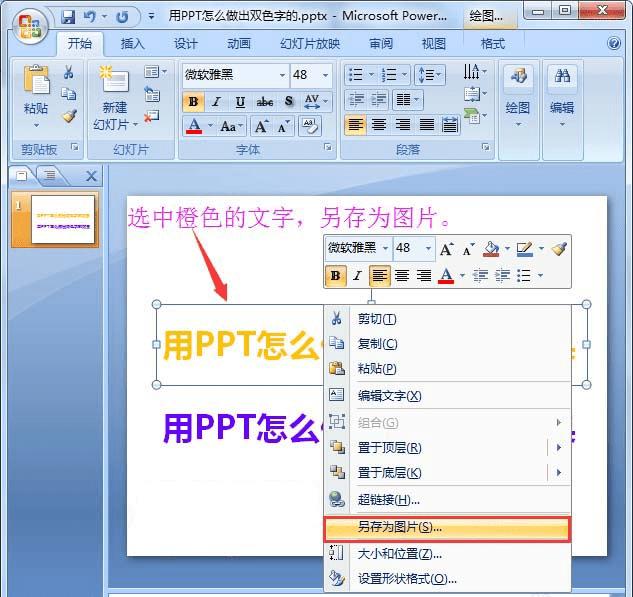Select 剪切(T) in context menu
The image size is (633, 597).
(x=447, y=319)
